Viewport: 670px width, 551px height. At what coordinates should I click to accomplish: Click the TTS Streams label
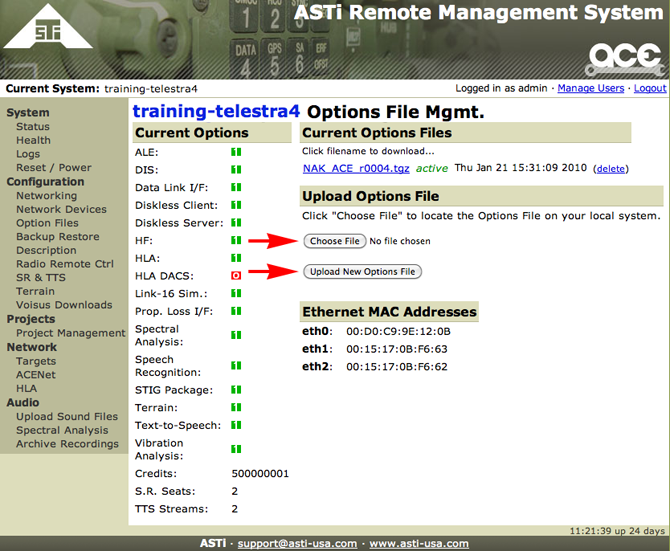(171, 509)
